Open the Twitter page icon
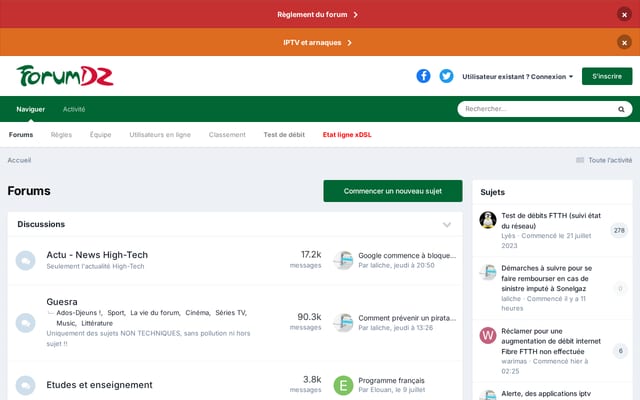Image resolution: width=640 pixels, height=400 pixels. (x=446, y=76)
